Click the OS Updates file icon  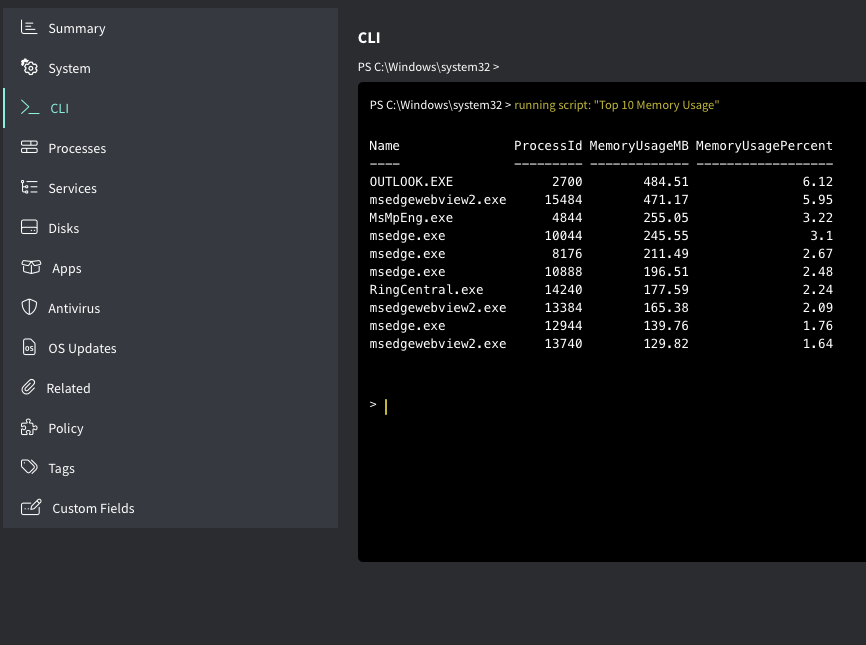point(29,347)
